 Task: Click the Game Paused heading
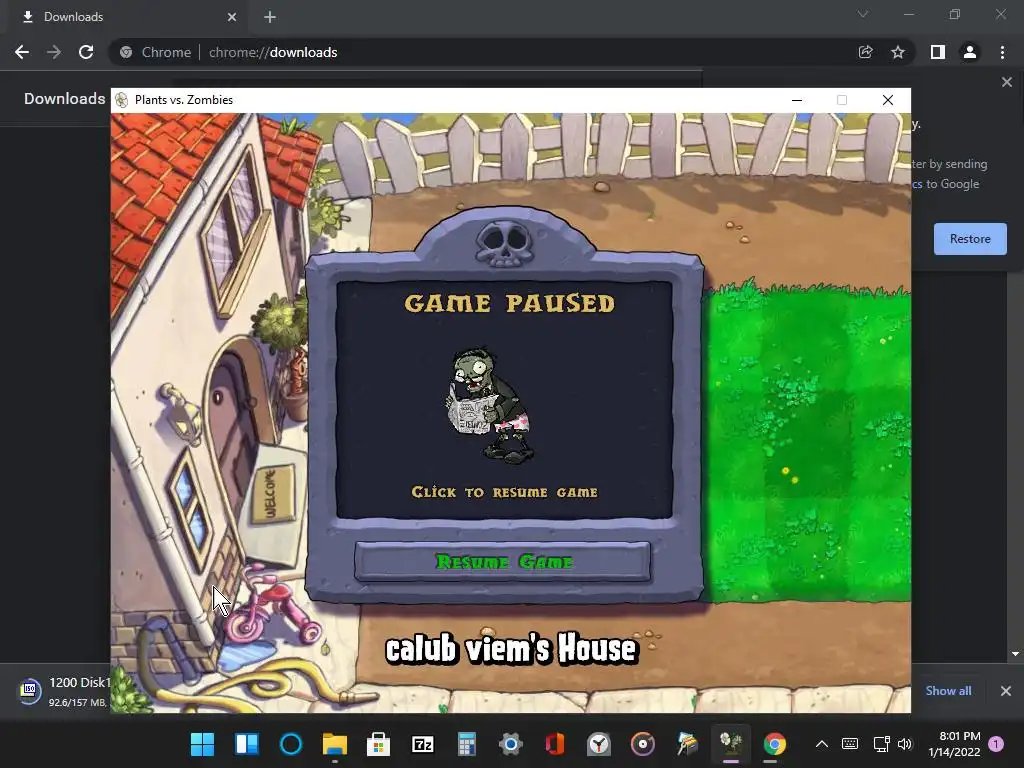pos(509,303)
